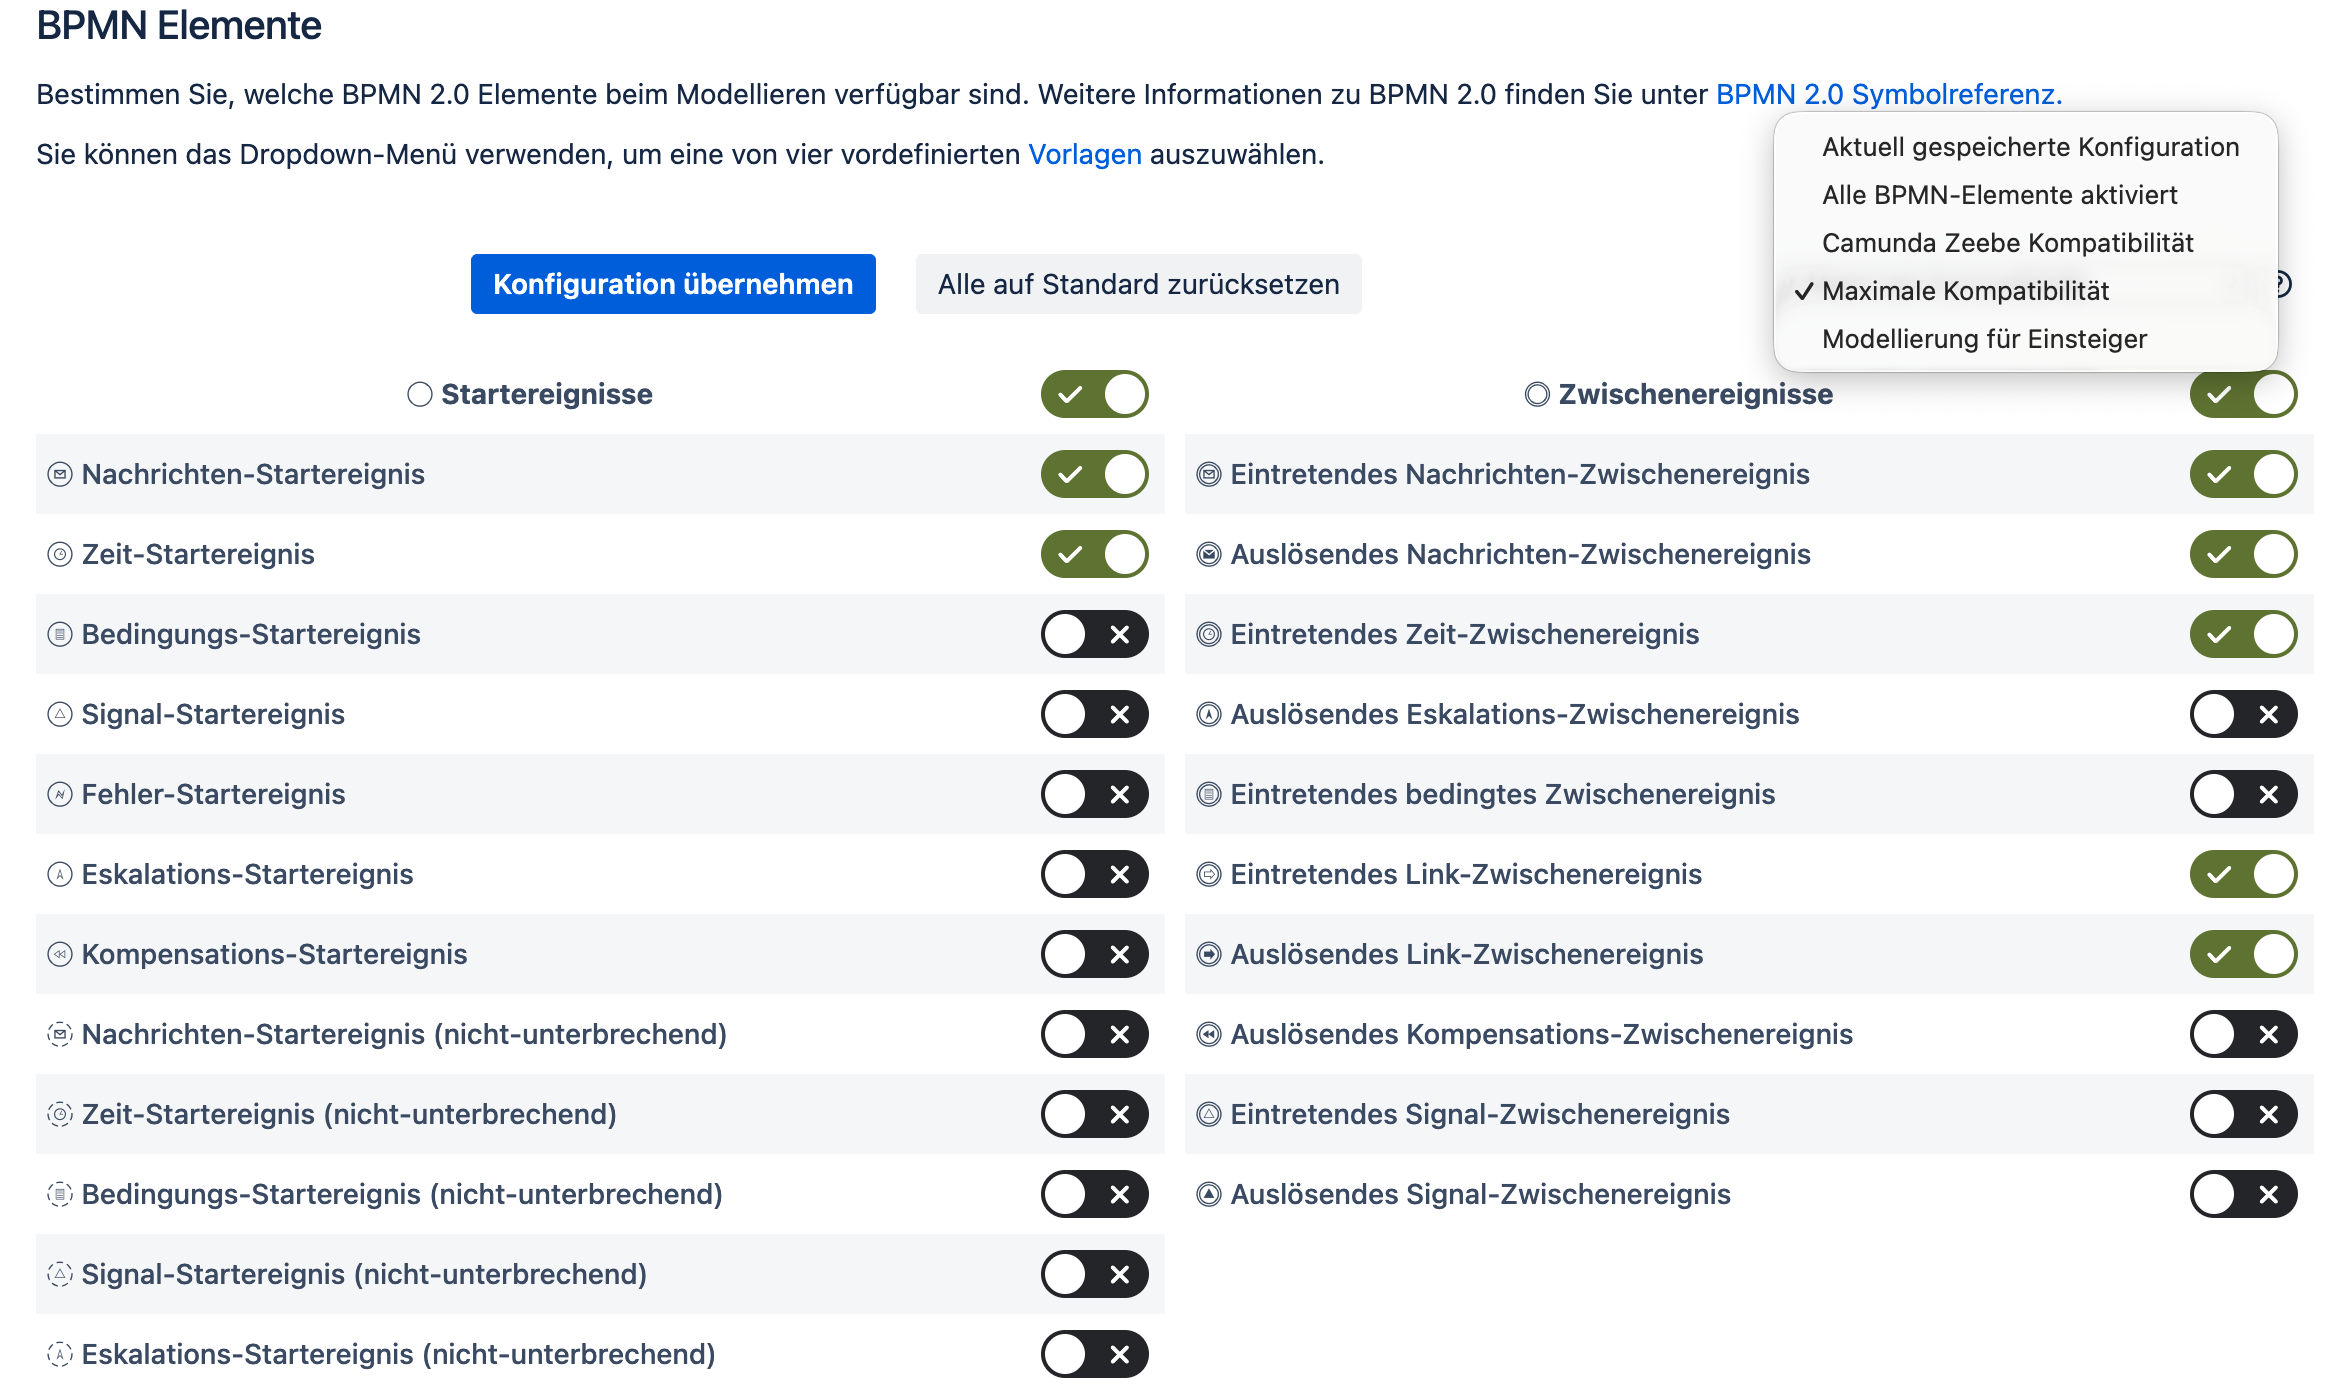Viewport: 2328px width, 1394px height.
Task: Click the Zeit-Startereignis clock icon
Action: click(60, 554)
